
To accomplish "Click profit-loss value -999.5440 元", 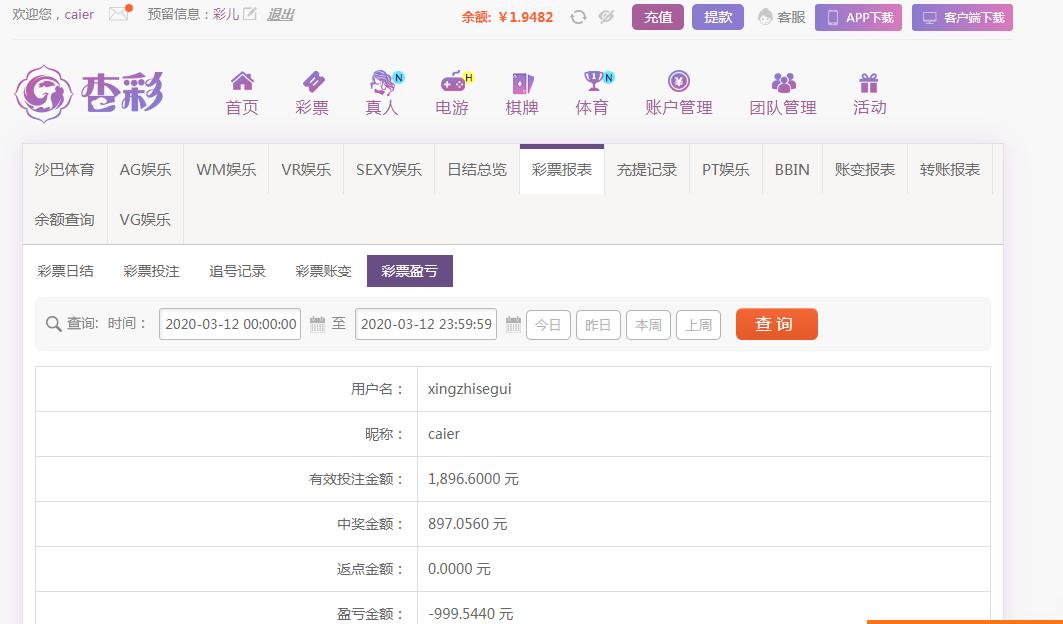I will pyautogui.click(x=470, y=614).
